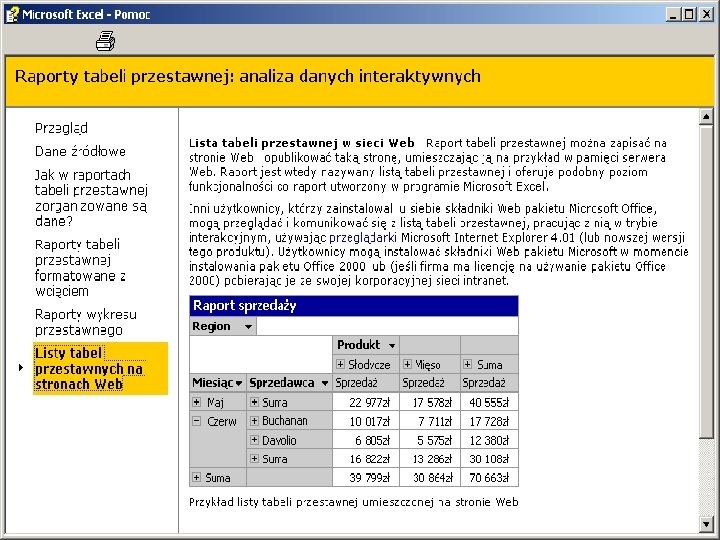
Task: Click the Excel Help icon in title bar
Action: click(x=12, y=14)
